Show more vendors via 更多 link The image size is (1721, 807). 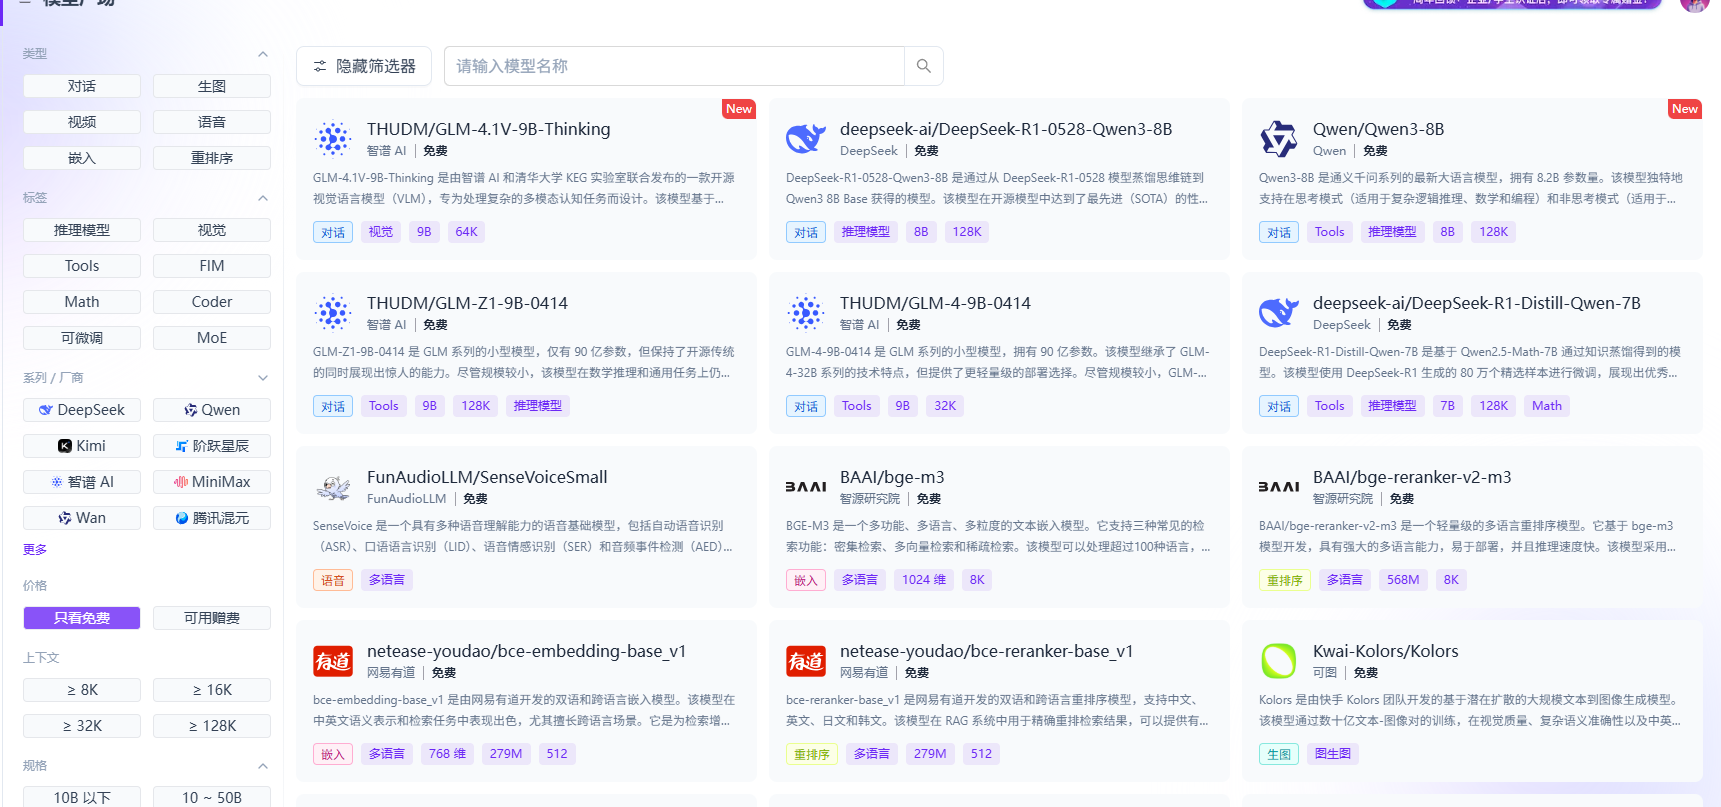click(35, 550)
